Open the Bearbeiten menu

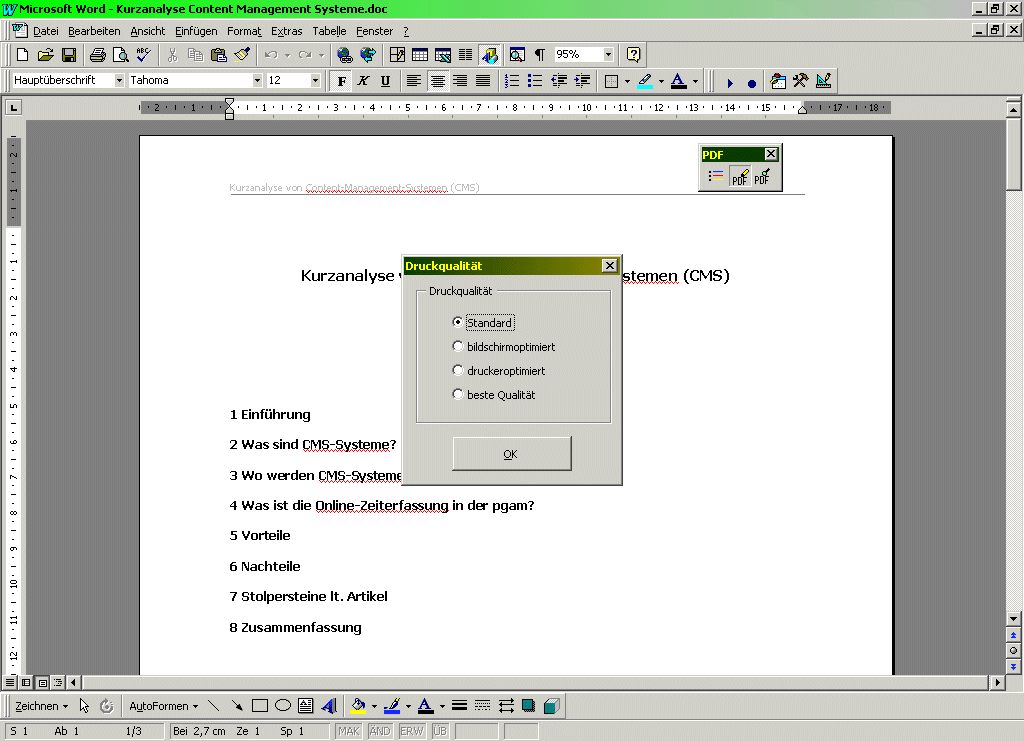click(x=94, y=31)
